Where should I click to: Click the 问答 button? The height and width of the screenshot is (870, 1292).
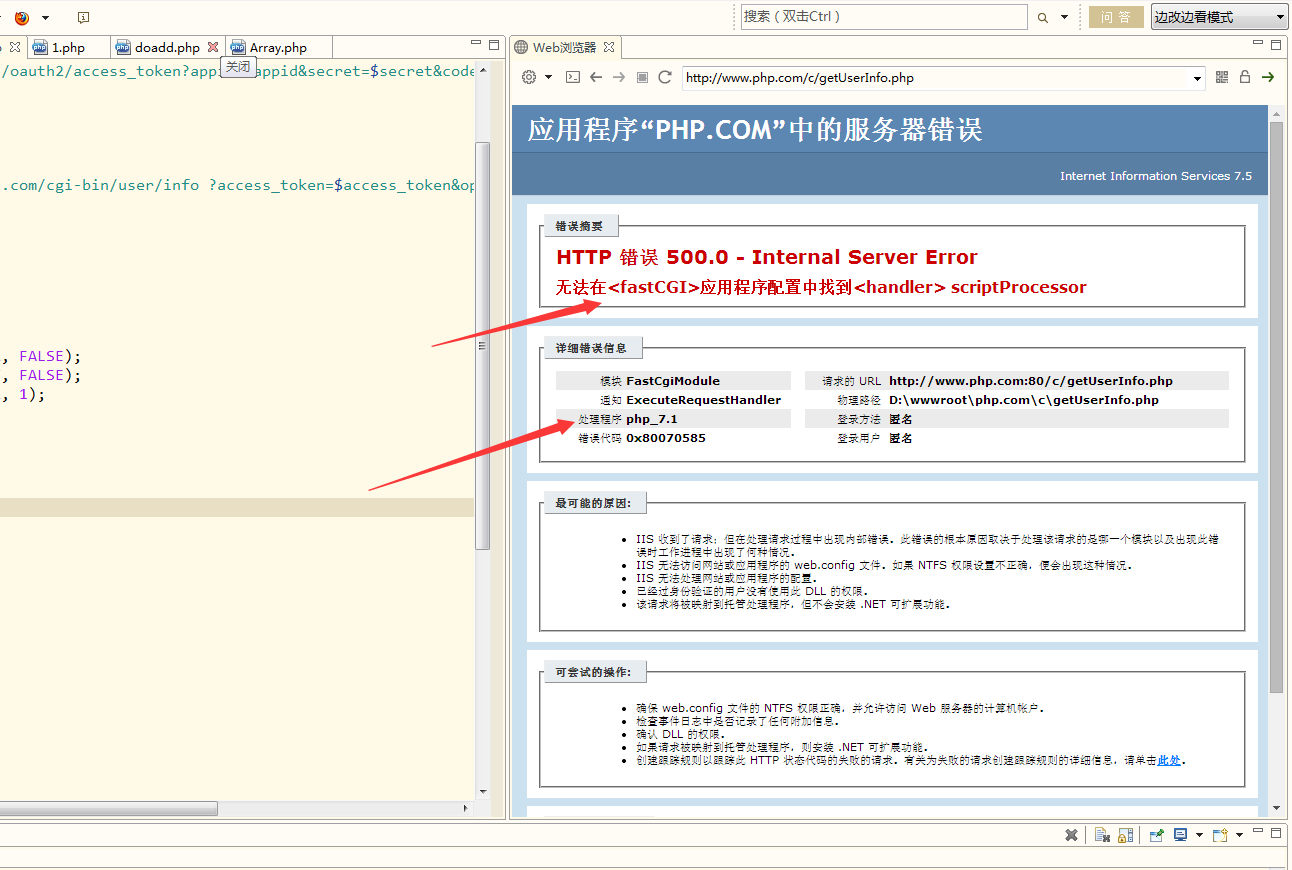coord(1116,17)
